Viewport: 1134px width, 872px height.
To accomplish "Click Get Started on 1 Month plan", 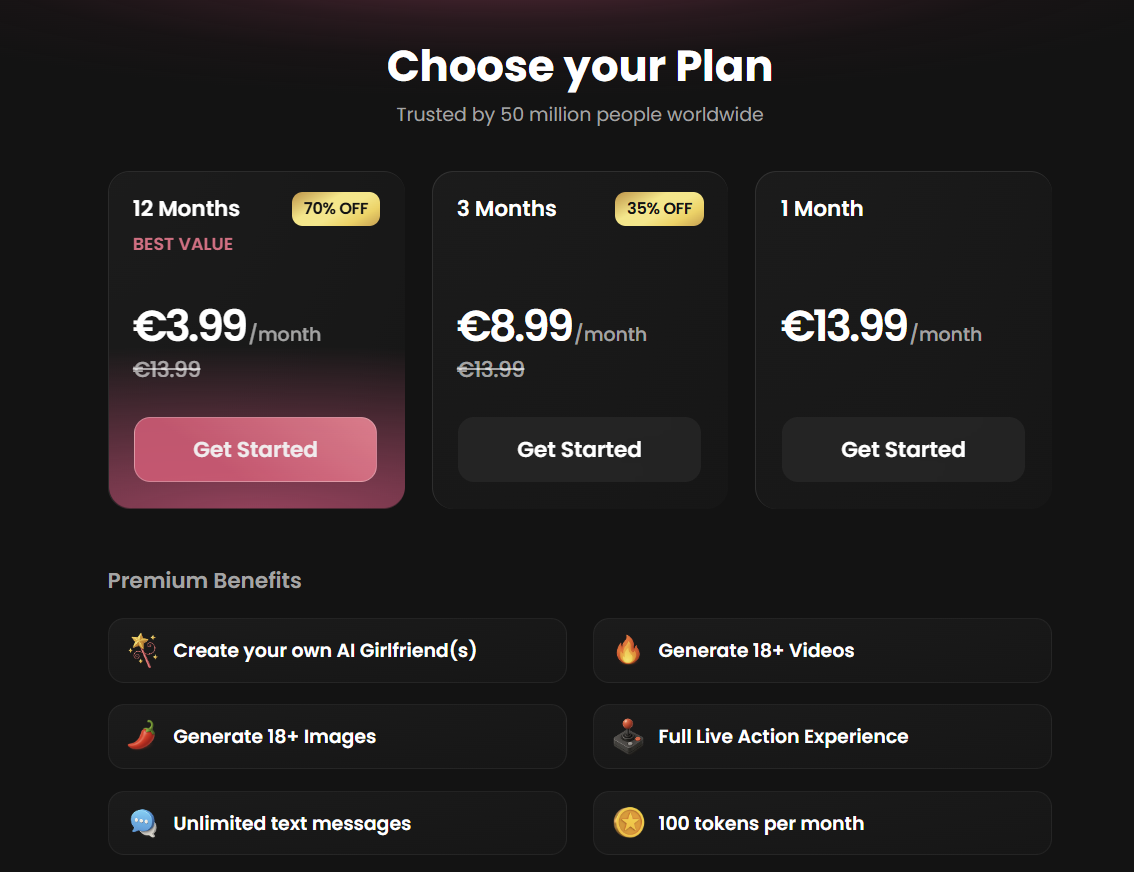I will [903, 450].
